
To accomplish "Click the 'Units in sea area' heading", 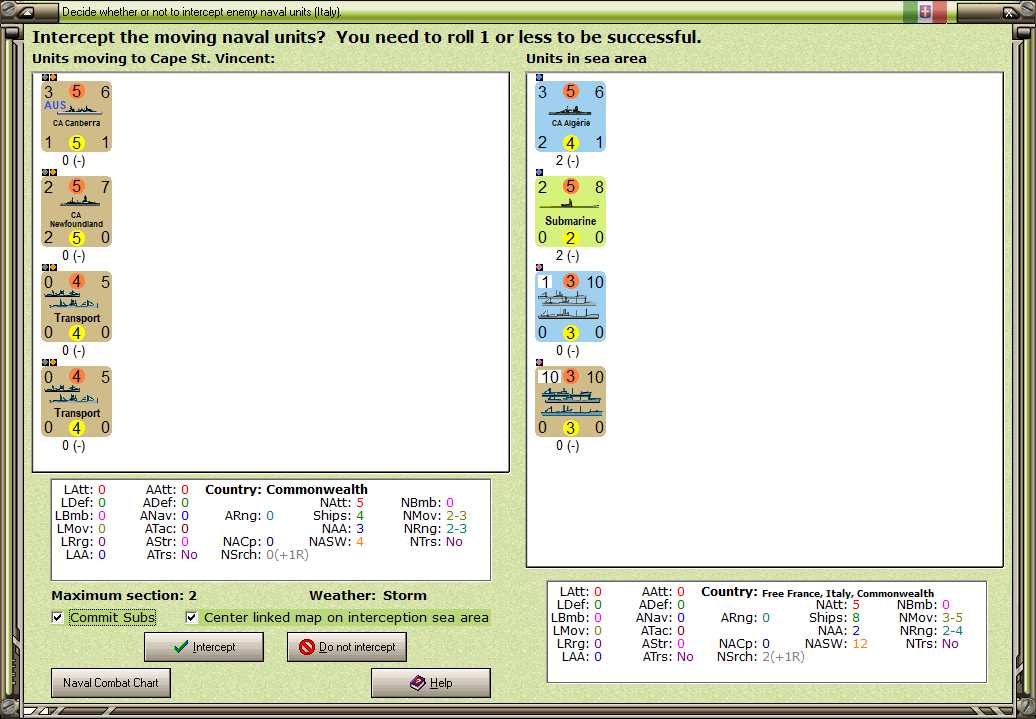I will coord(586,58).
